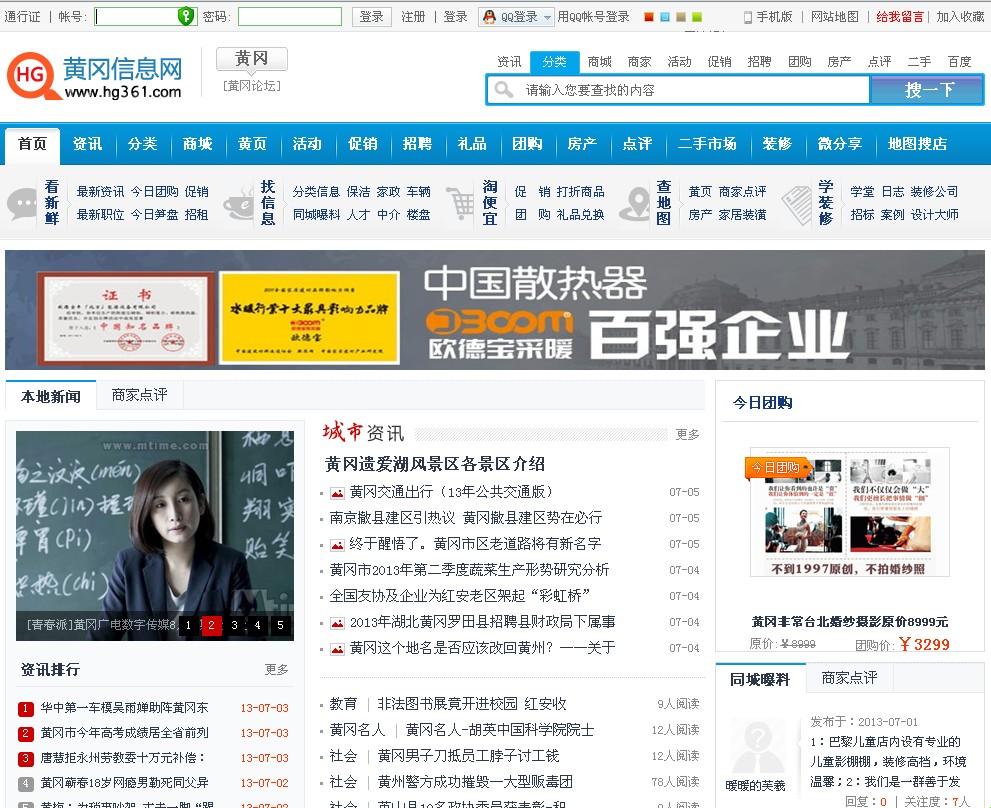991x808 pixels.
Task: Go to slide 3 of news slideshow
Action: point(234,625)
